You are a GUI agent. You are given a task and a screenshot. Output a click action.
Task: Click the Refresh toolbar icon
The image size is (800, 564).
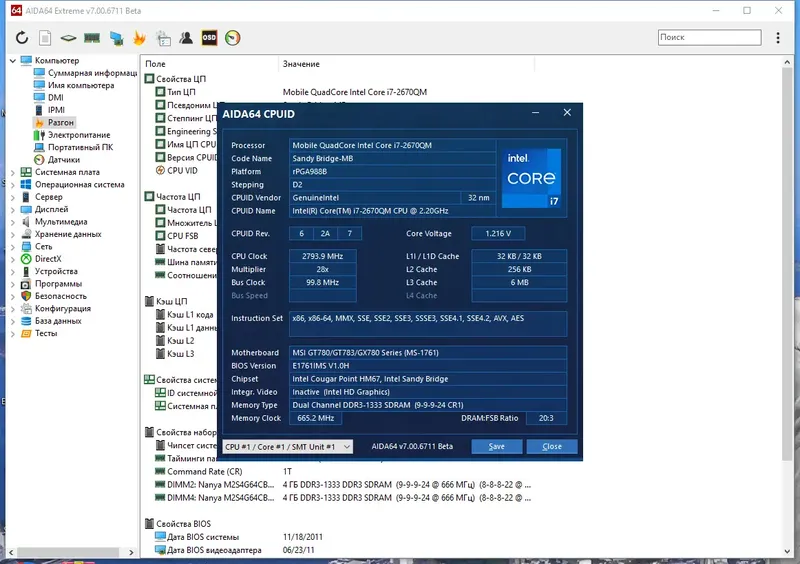click(21, 38)
